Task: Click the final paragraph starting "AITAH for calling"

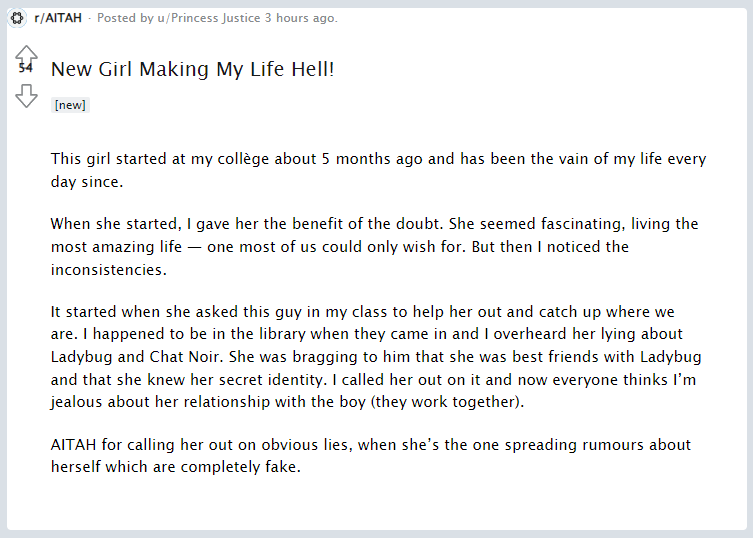Action: [371, 455]
